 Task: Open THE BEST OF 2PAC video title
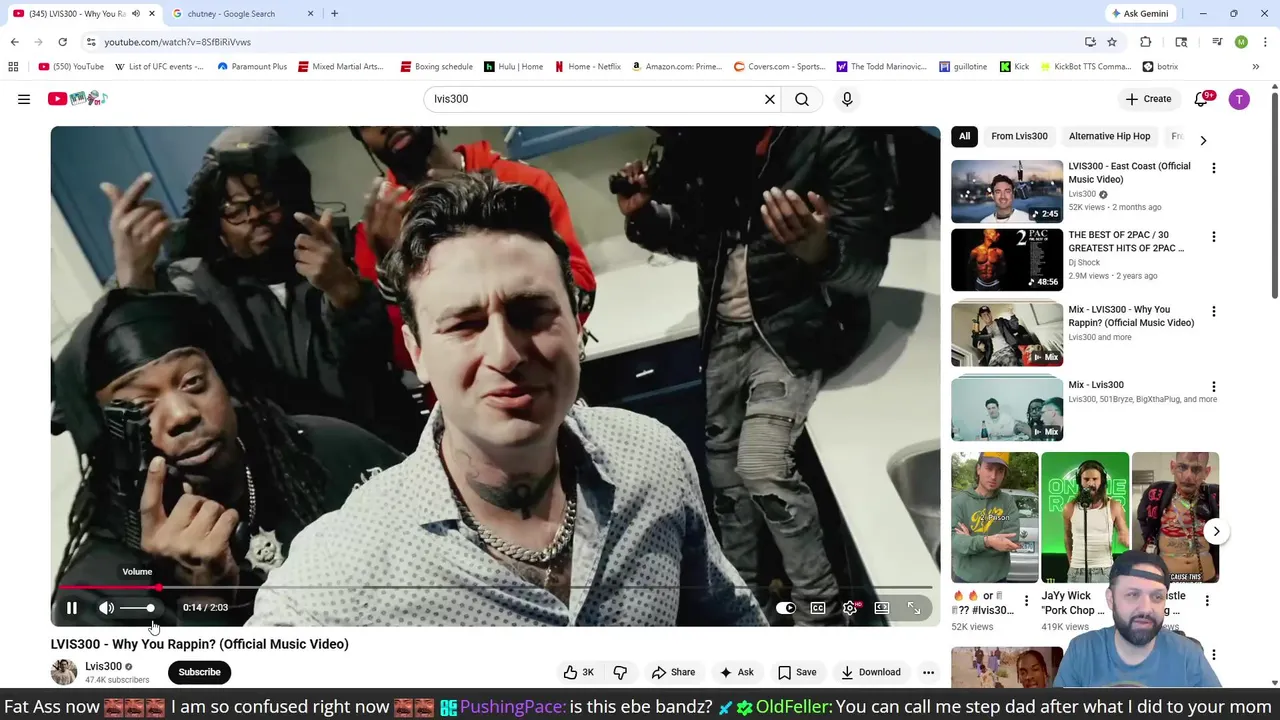pos(1127,241)
